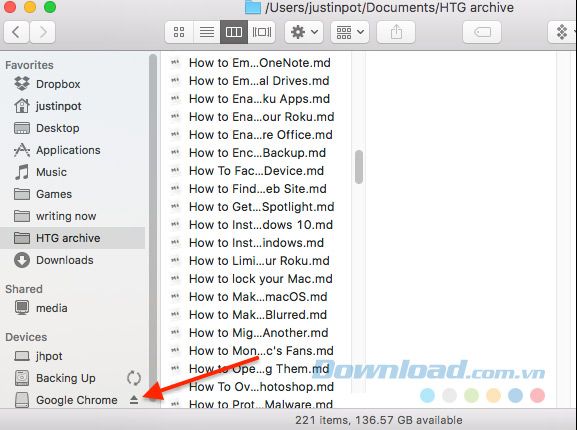The height and width of the screenshot is (430, 577).
Task: Click the folder icon in the title bar
Action: pyautogui.click(x=253, y=7)
